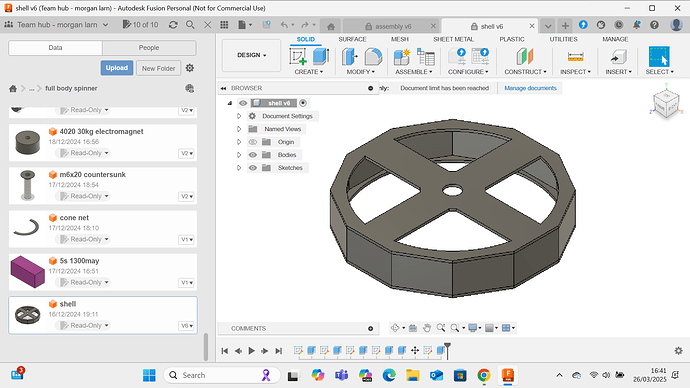690x388 pixels.
Task: Open the Manage documents link
Action: coord(530,88)
